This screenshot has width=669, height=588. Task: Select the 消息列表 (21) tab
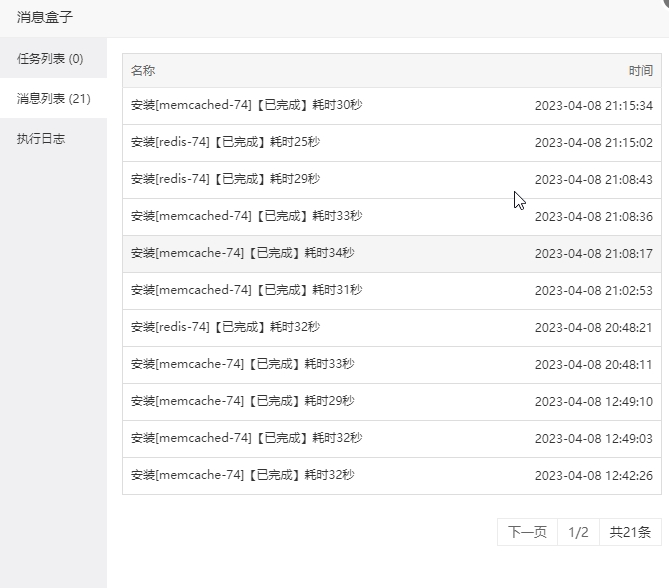[x=53, y=98]
